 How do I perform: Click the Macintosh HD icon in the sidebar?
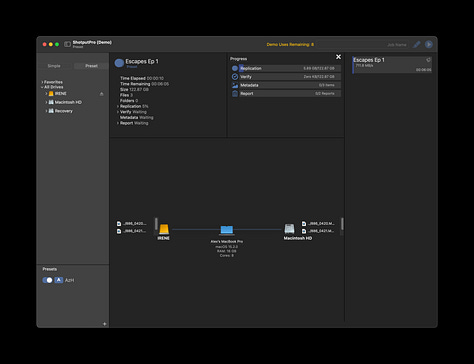tap(51, 102)
